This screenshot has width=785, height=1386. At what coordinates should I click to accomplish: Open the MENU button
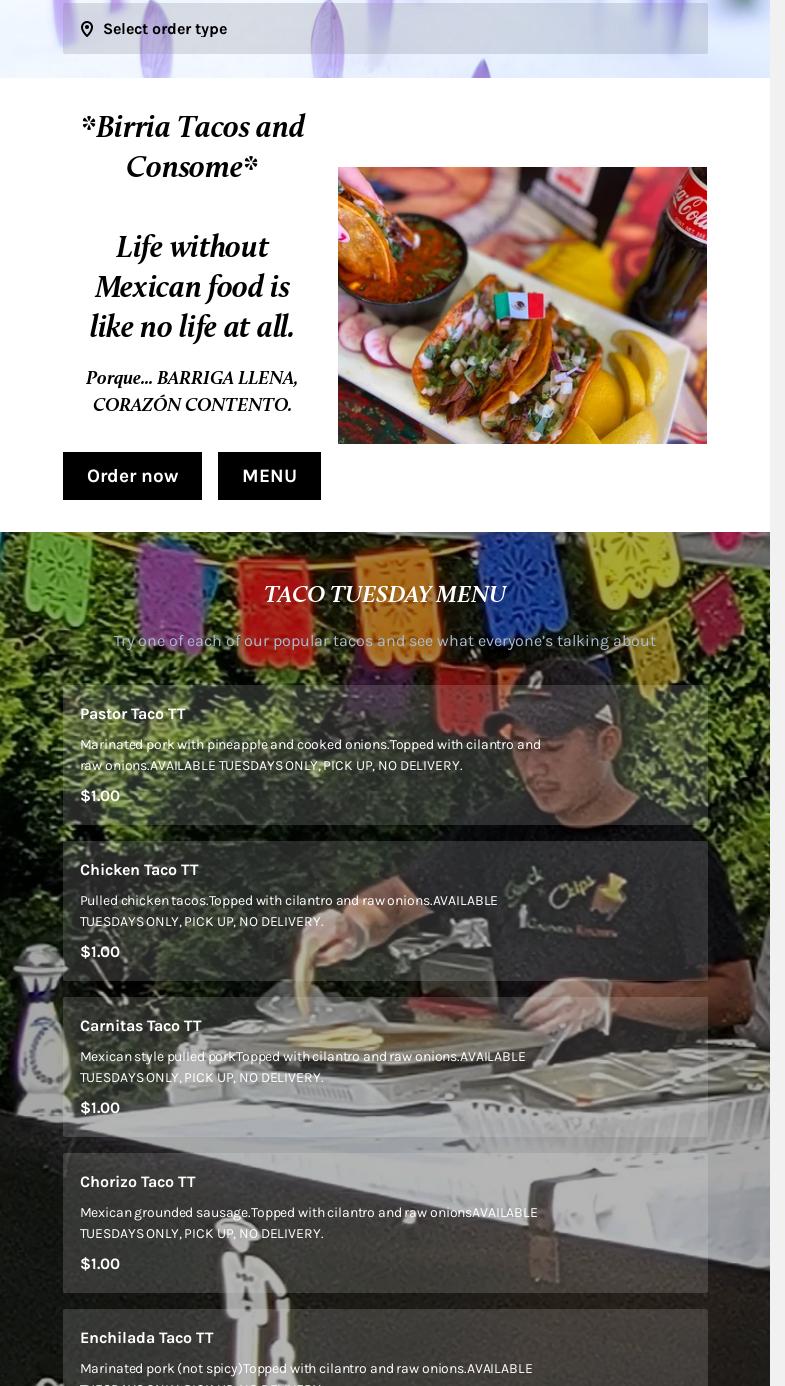pyautogui.click(x=269, y=476)
